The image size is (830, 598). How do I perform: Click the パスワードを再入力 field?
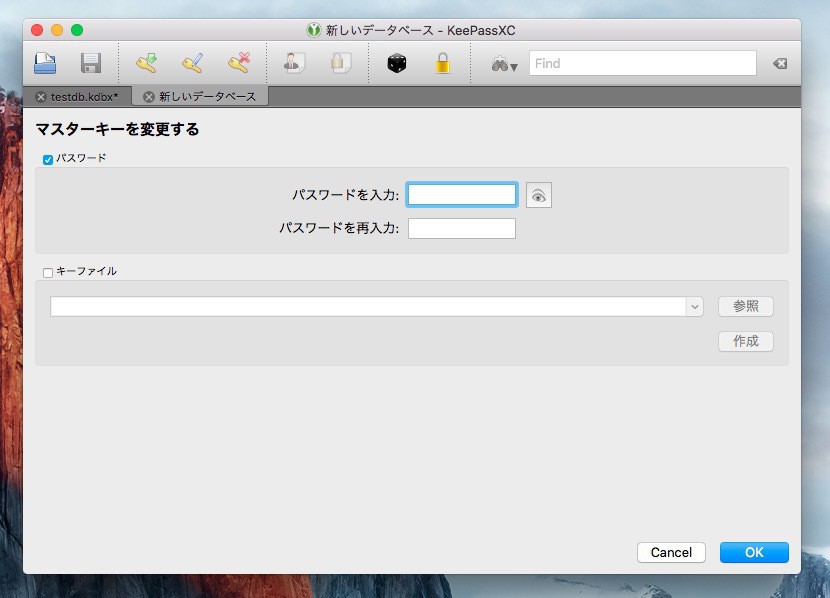point(462,229)
